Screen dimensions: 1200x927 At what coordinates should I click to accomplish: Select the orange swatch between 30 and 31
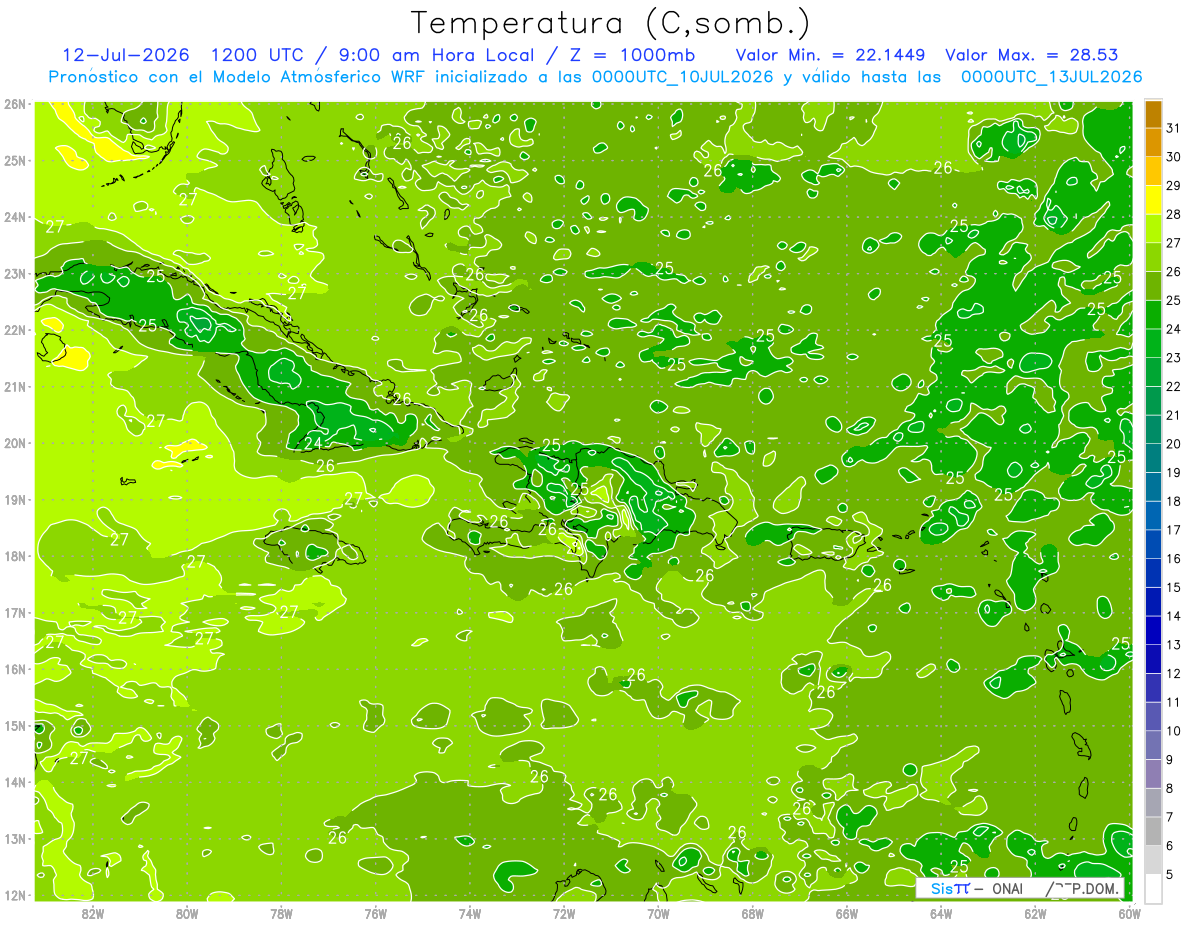coord(1153,143)
